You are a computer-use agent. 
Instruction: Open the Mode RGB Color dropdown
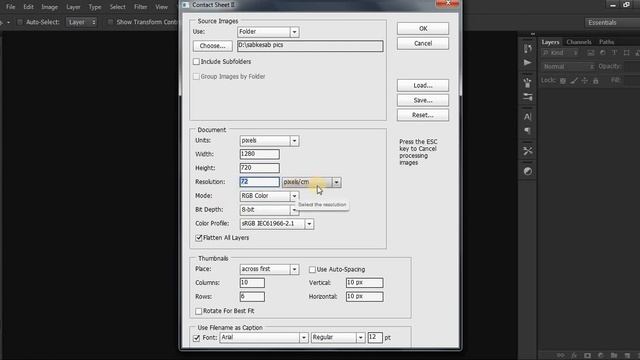click(294, 196)
